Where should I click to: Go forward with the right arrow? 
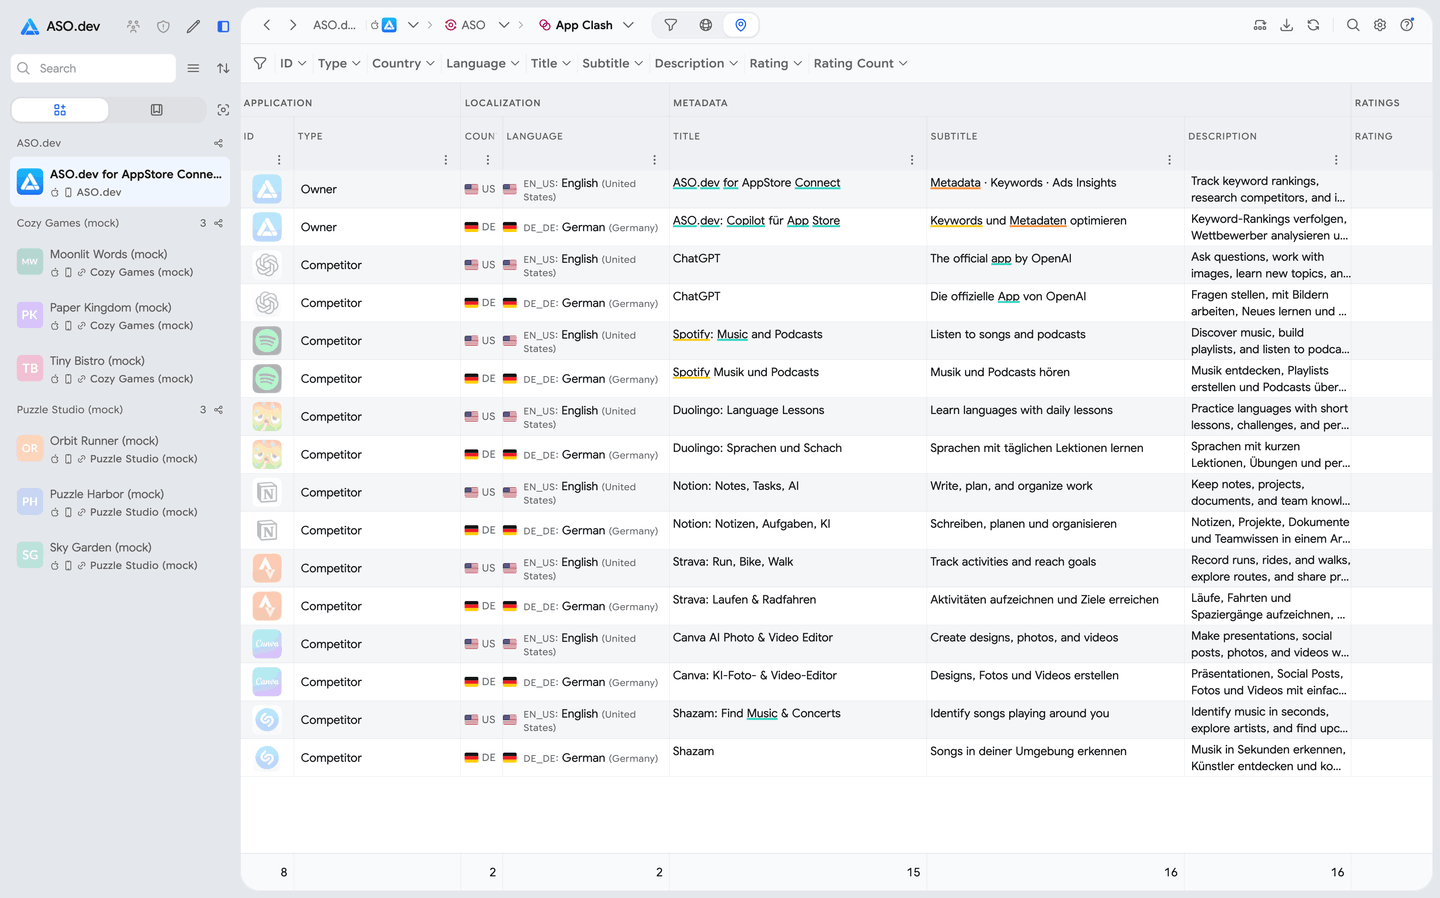click(x=293, y=25)
